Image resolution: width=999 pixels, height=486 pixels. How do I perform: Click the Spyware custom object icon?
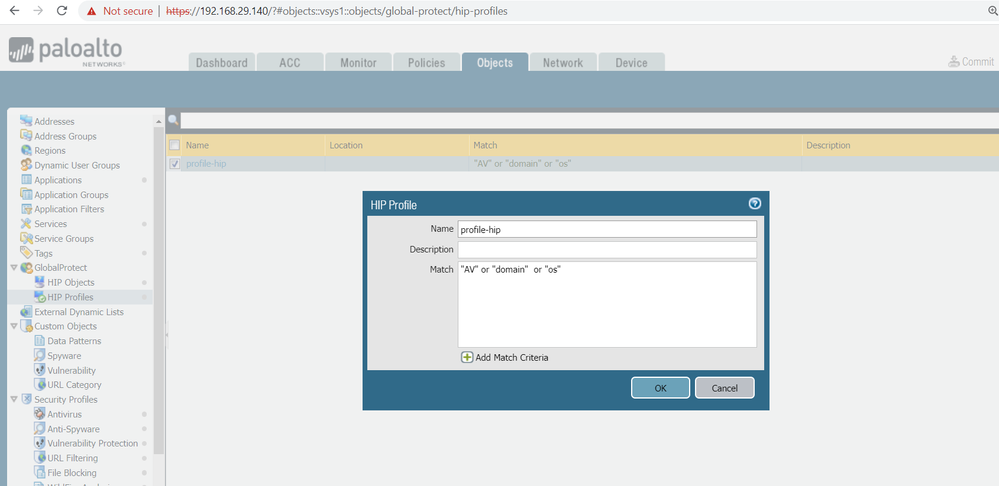[x=40, y=355]
